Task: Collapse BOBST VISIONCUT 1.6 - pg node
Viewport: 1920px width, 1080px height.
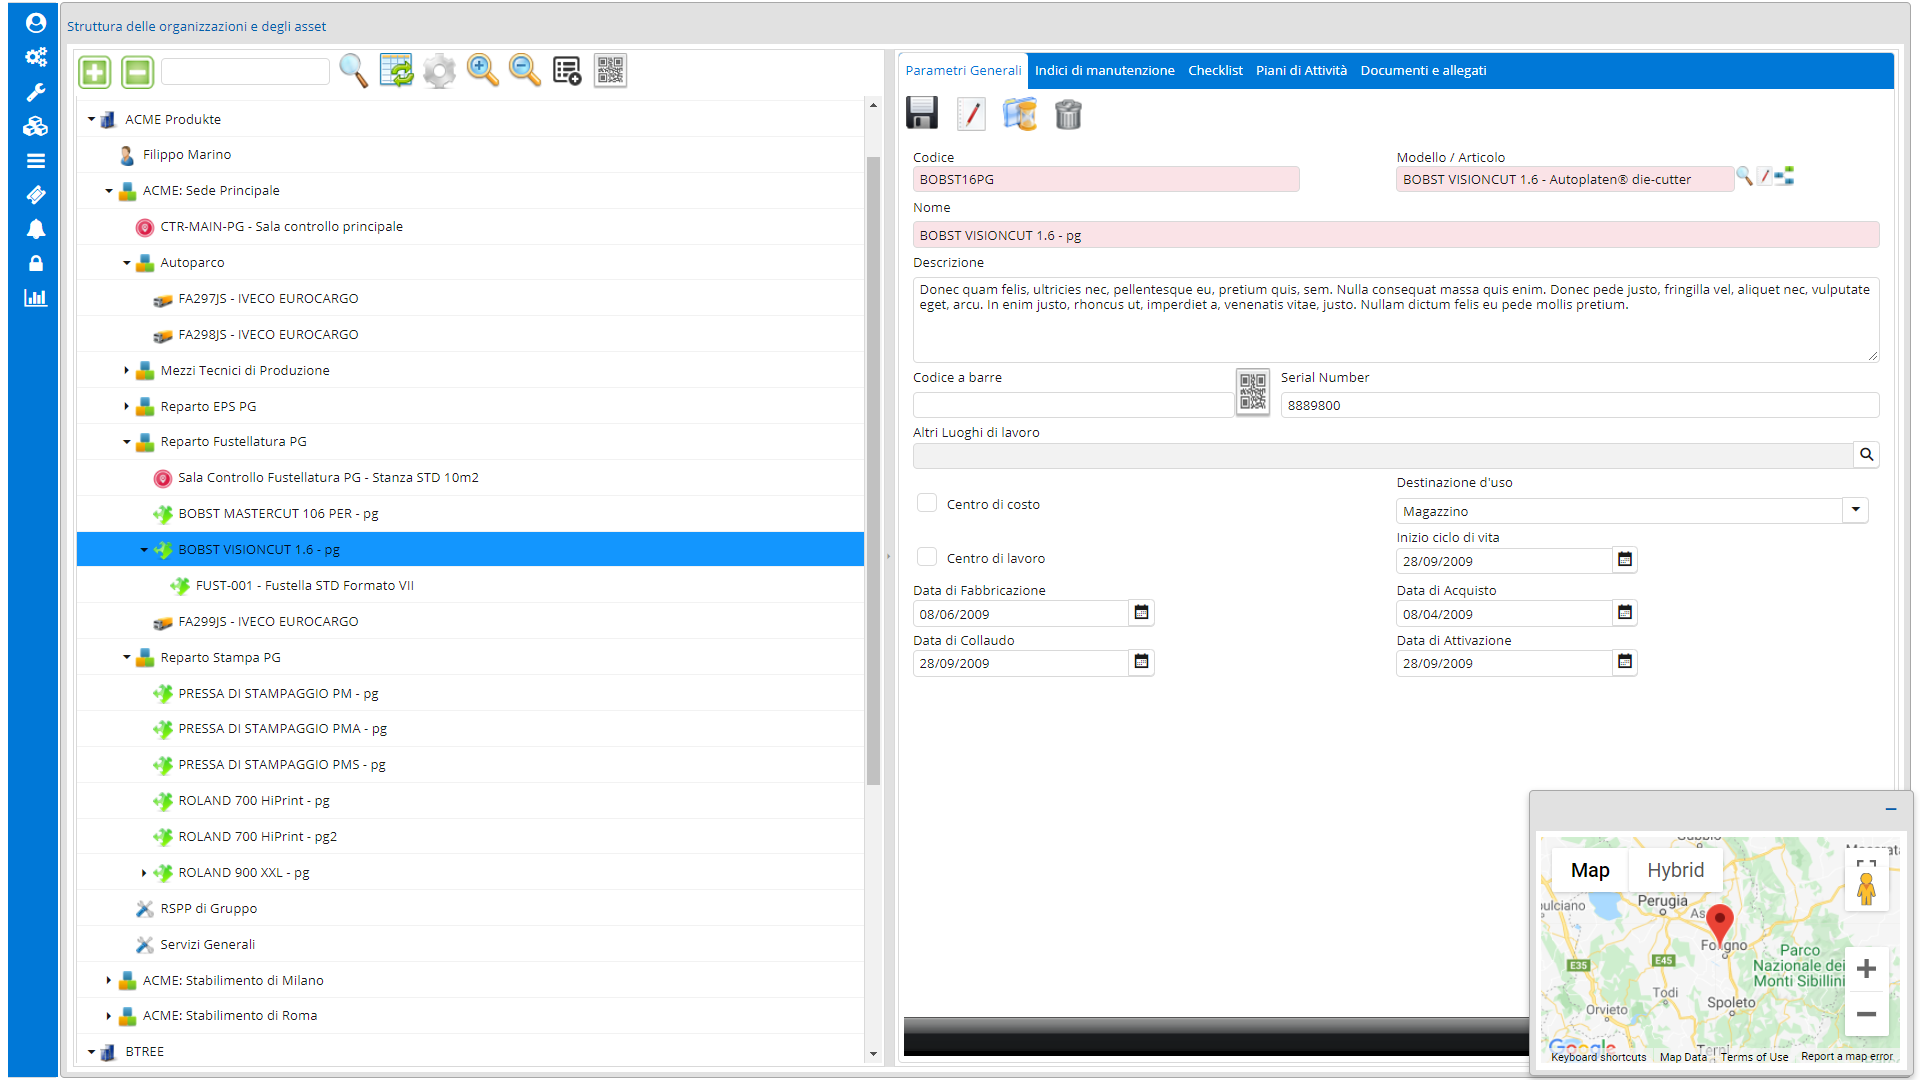Action: [144, 549]
